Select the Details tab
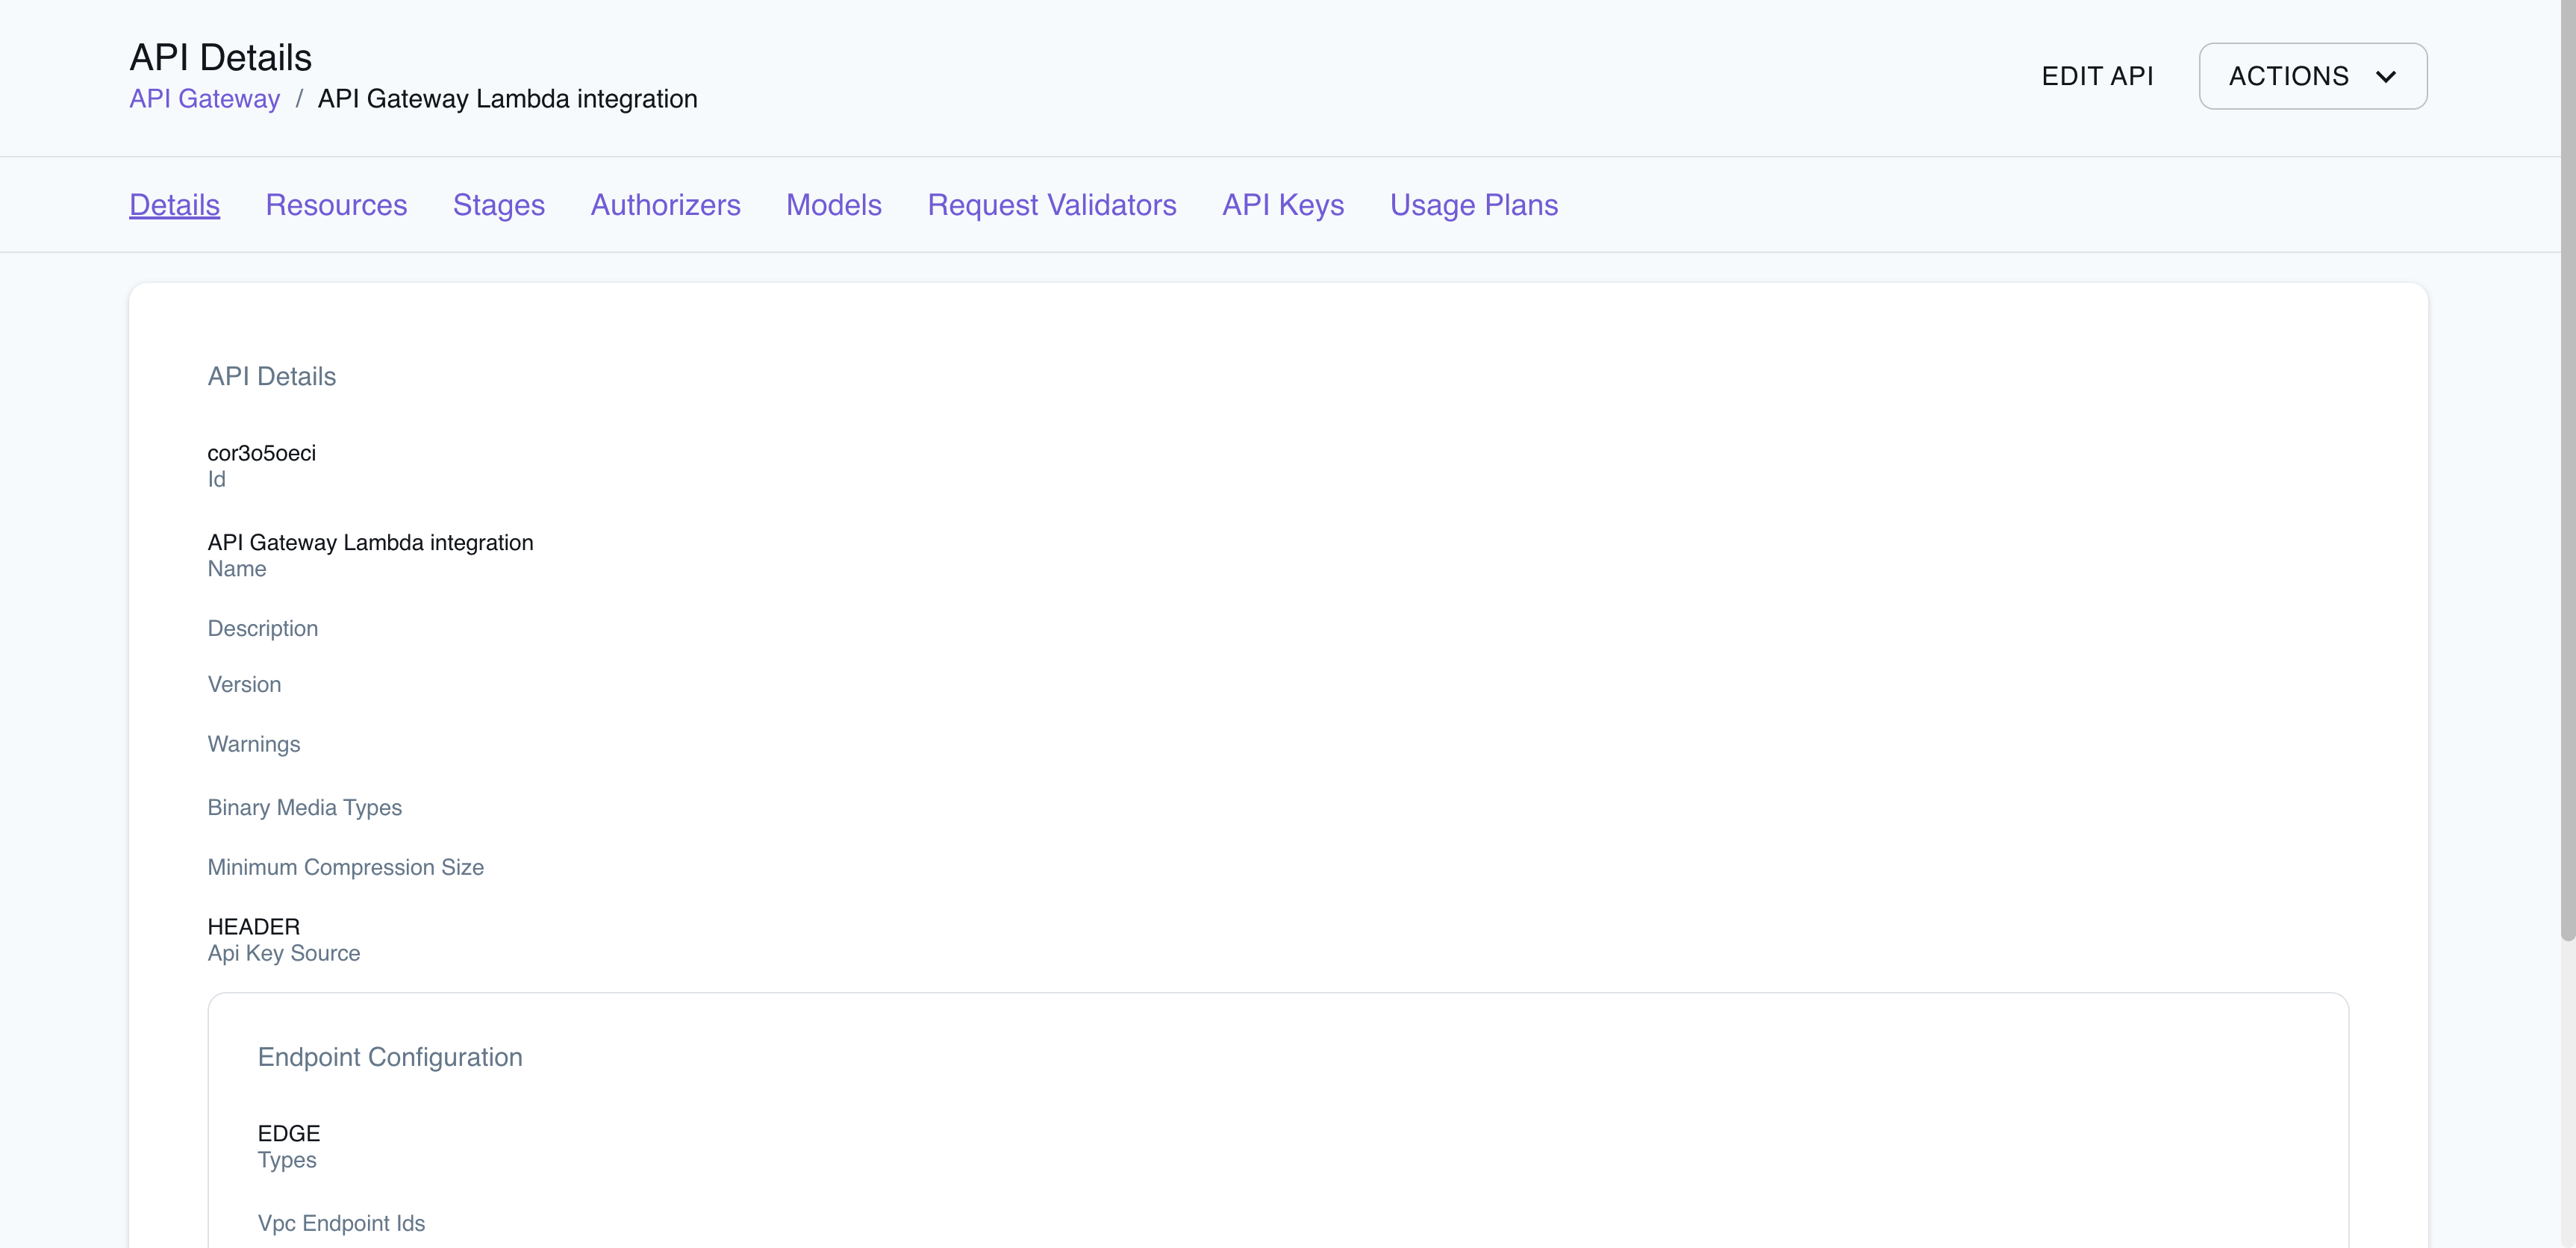Screen dimensions: 2576x1248 [174, 204]
